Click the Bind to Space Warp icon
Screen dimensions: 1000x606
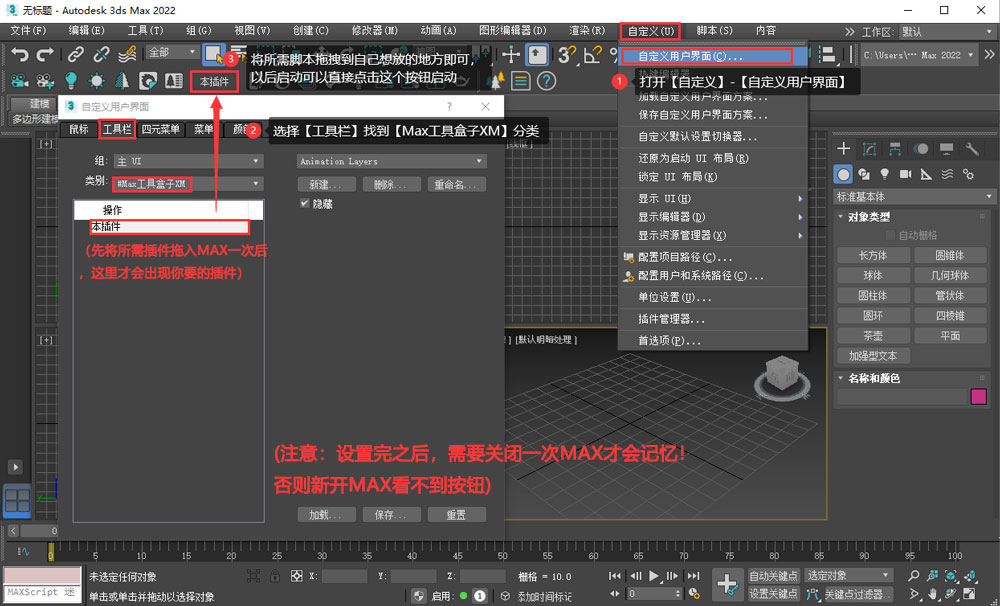127,55
